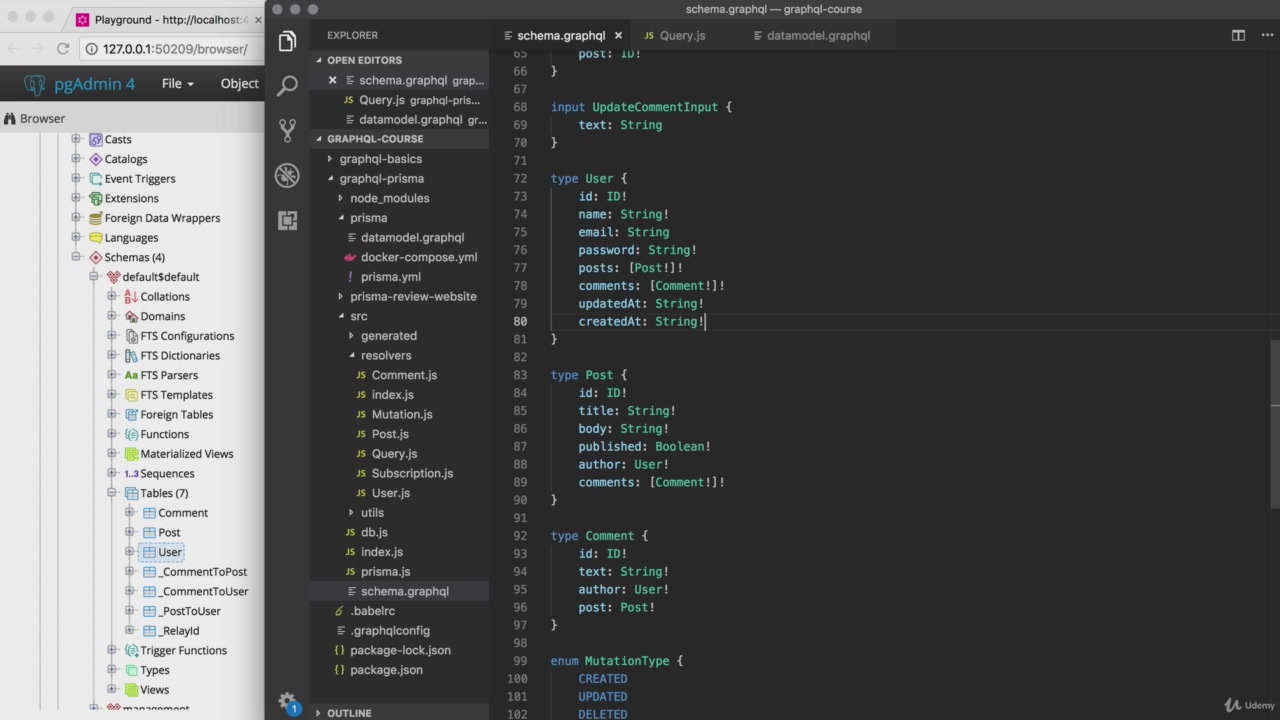Expand the Collations node

click(112, 297)
